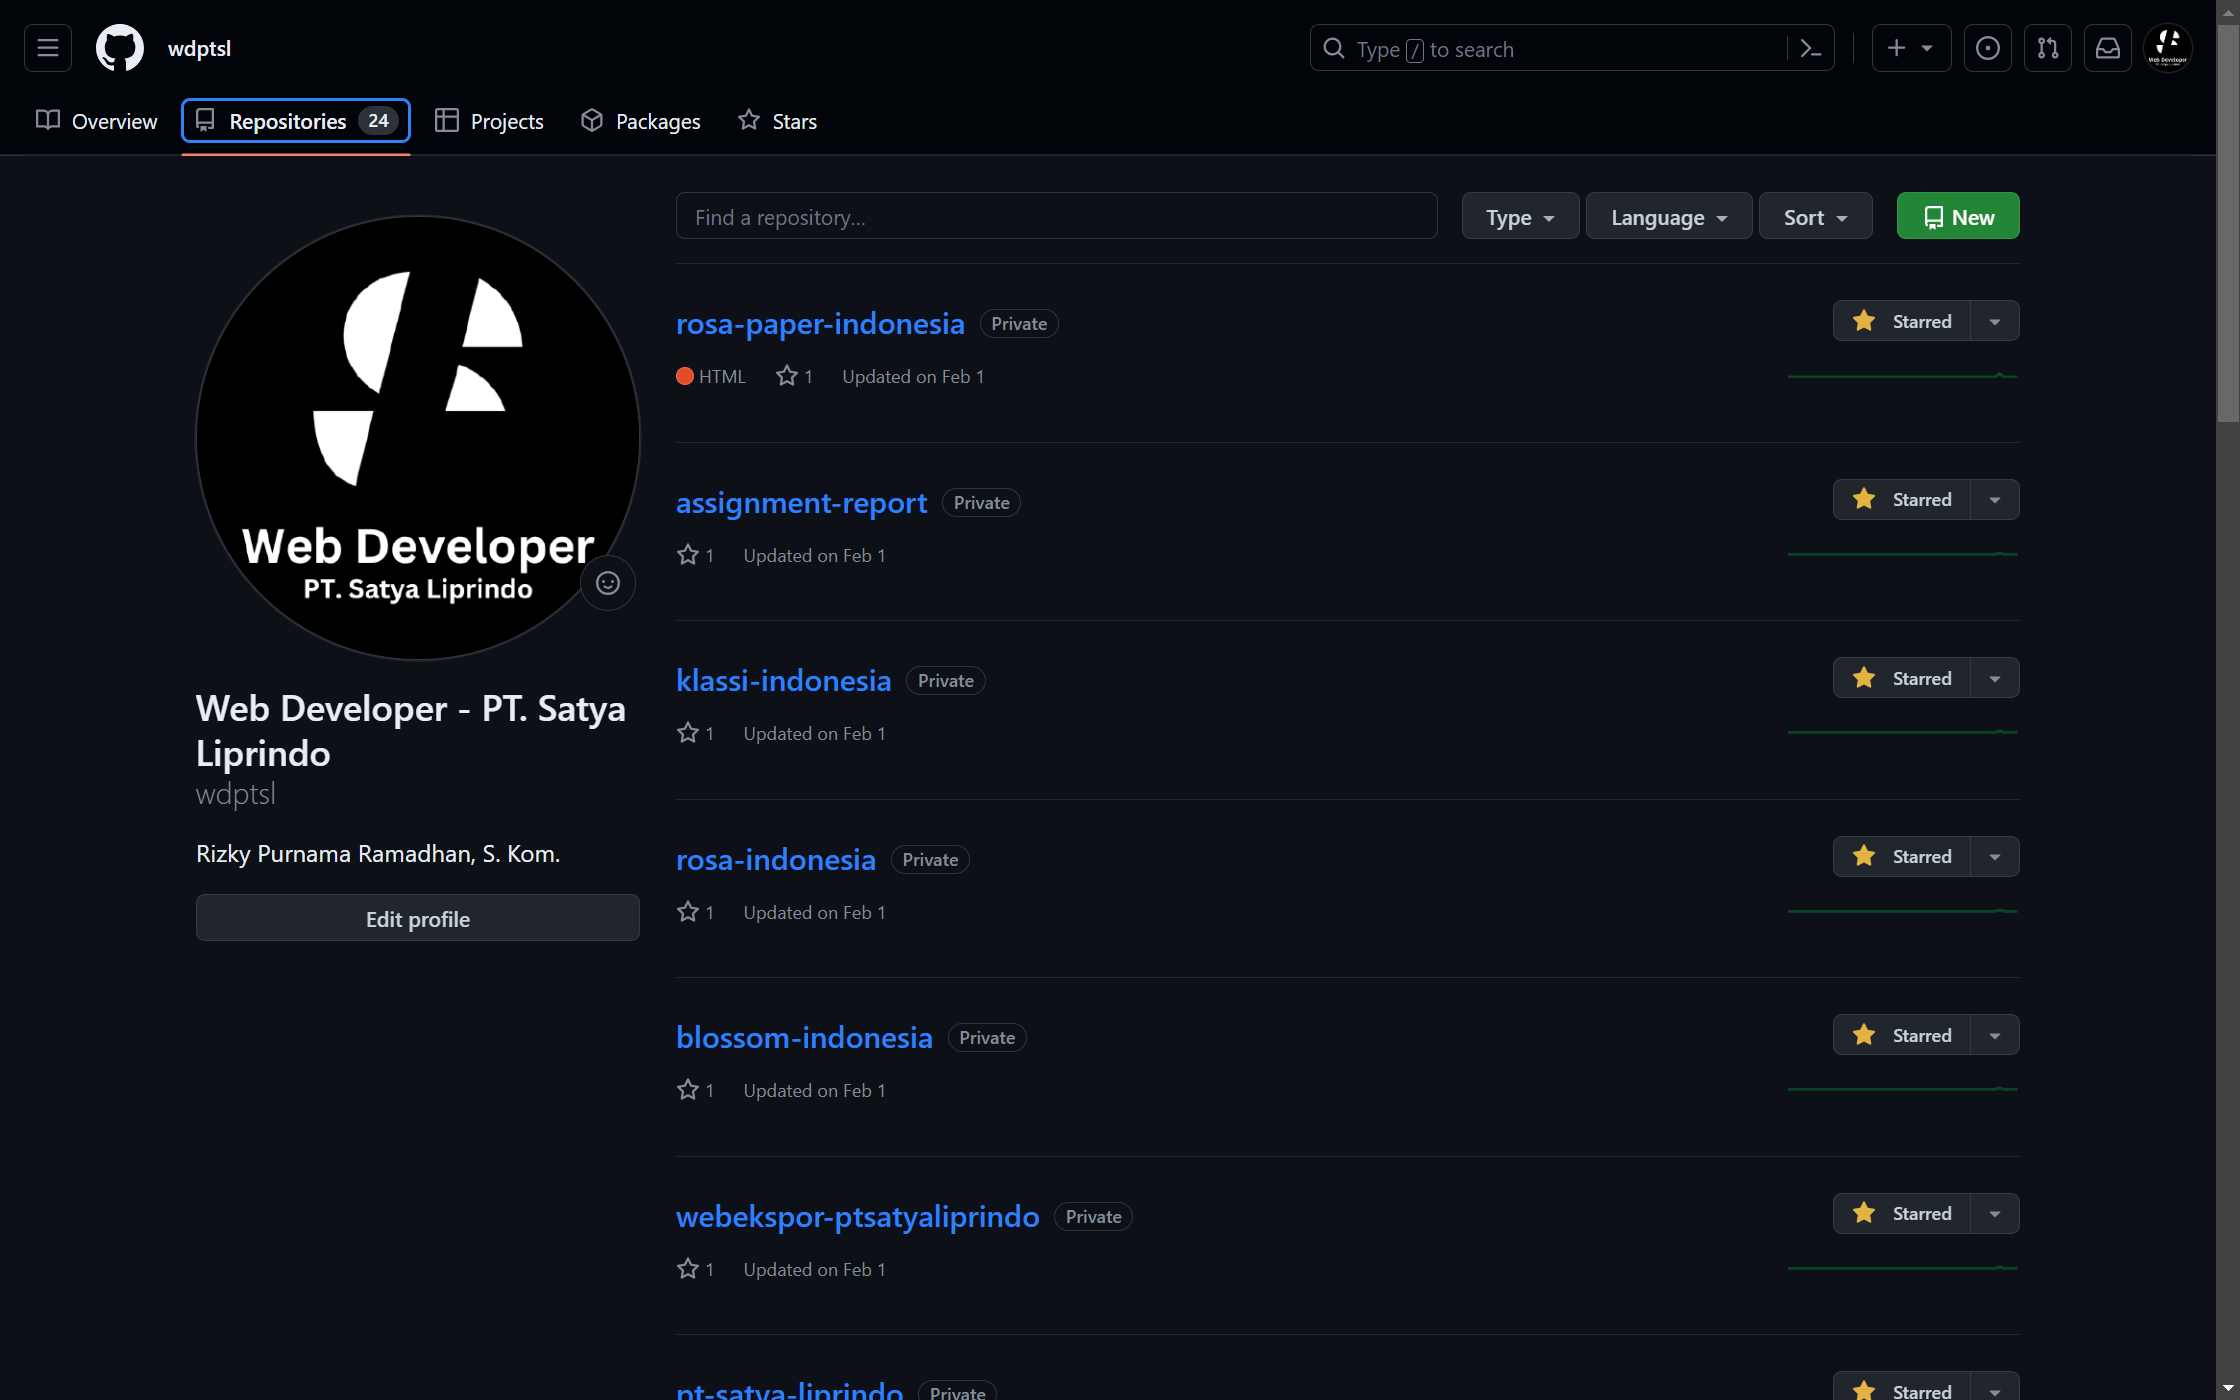Click the Edit profile button
The image size is (2240, 1400).
point(417,918)
